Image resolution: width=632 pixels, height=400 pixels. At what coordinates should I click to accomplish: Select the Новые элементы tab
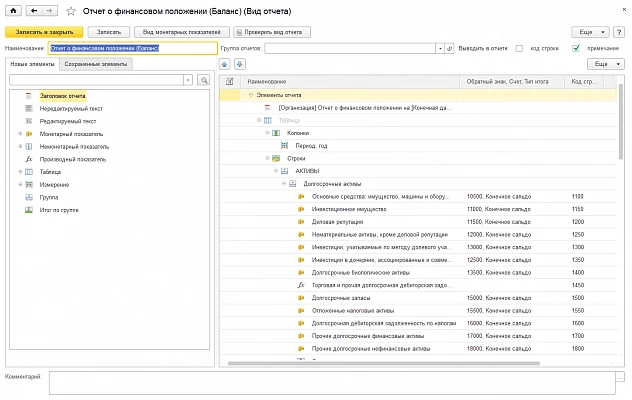coord(32,64)
